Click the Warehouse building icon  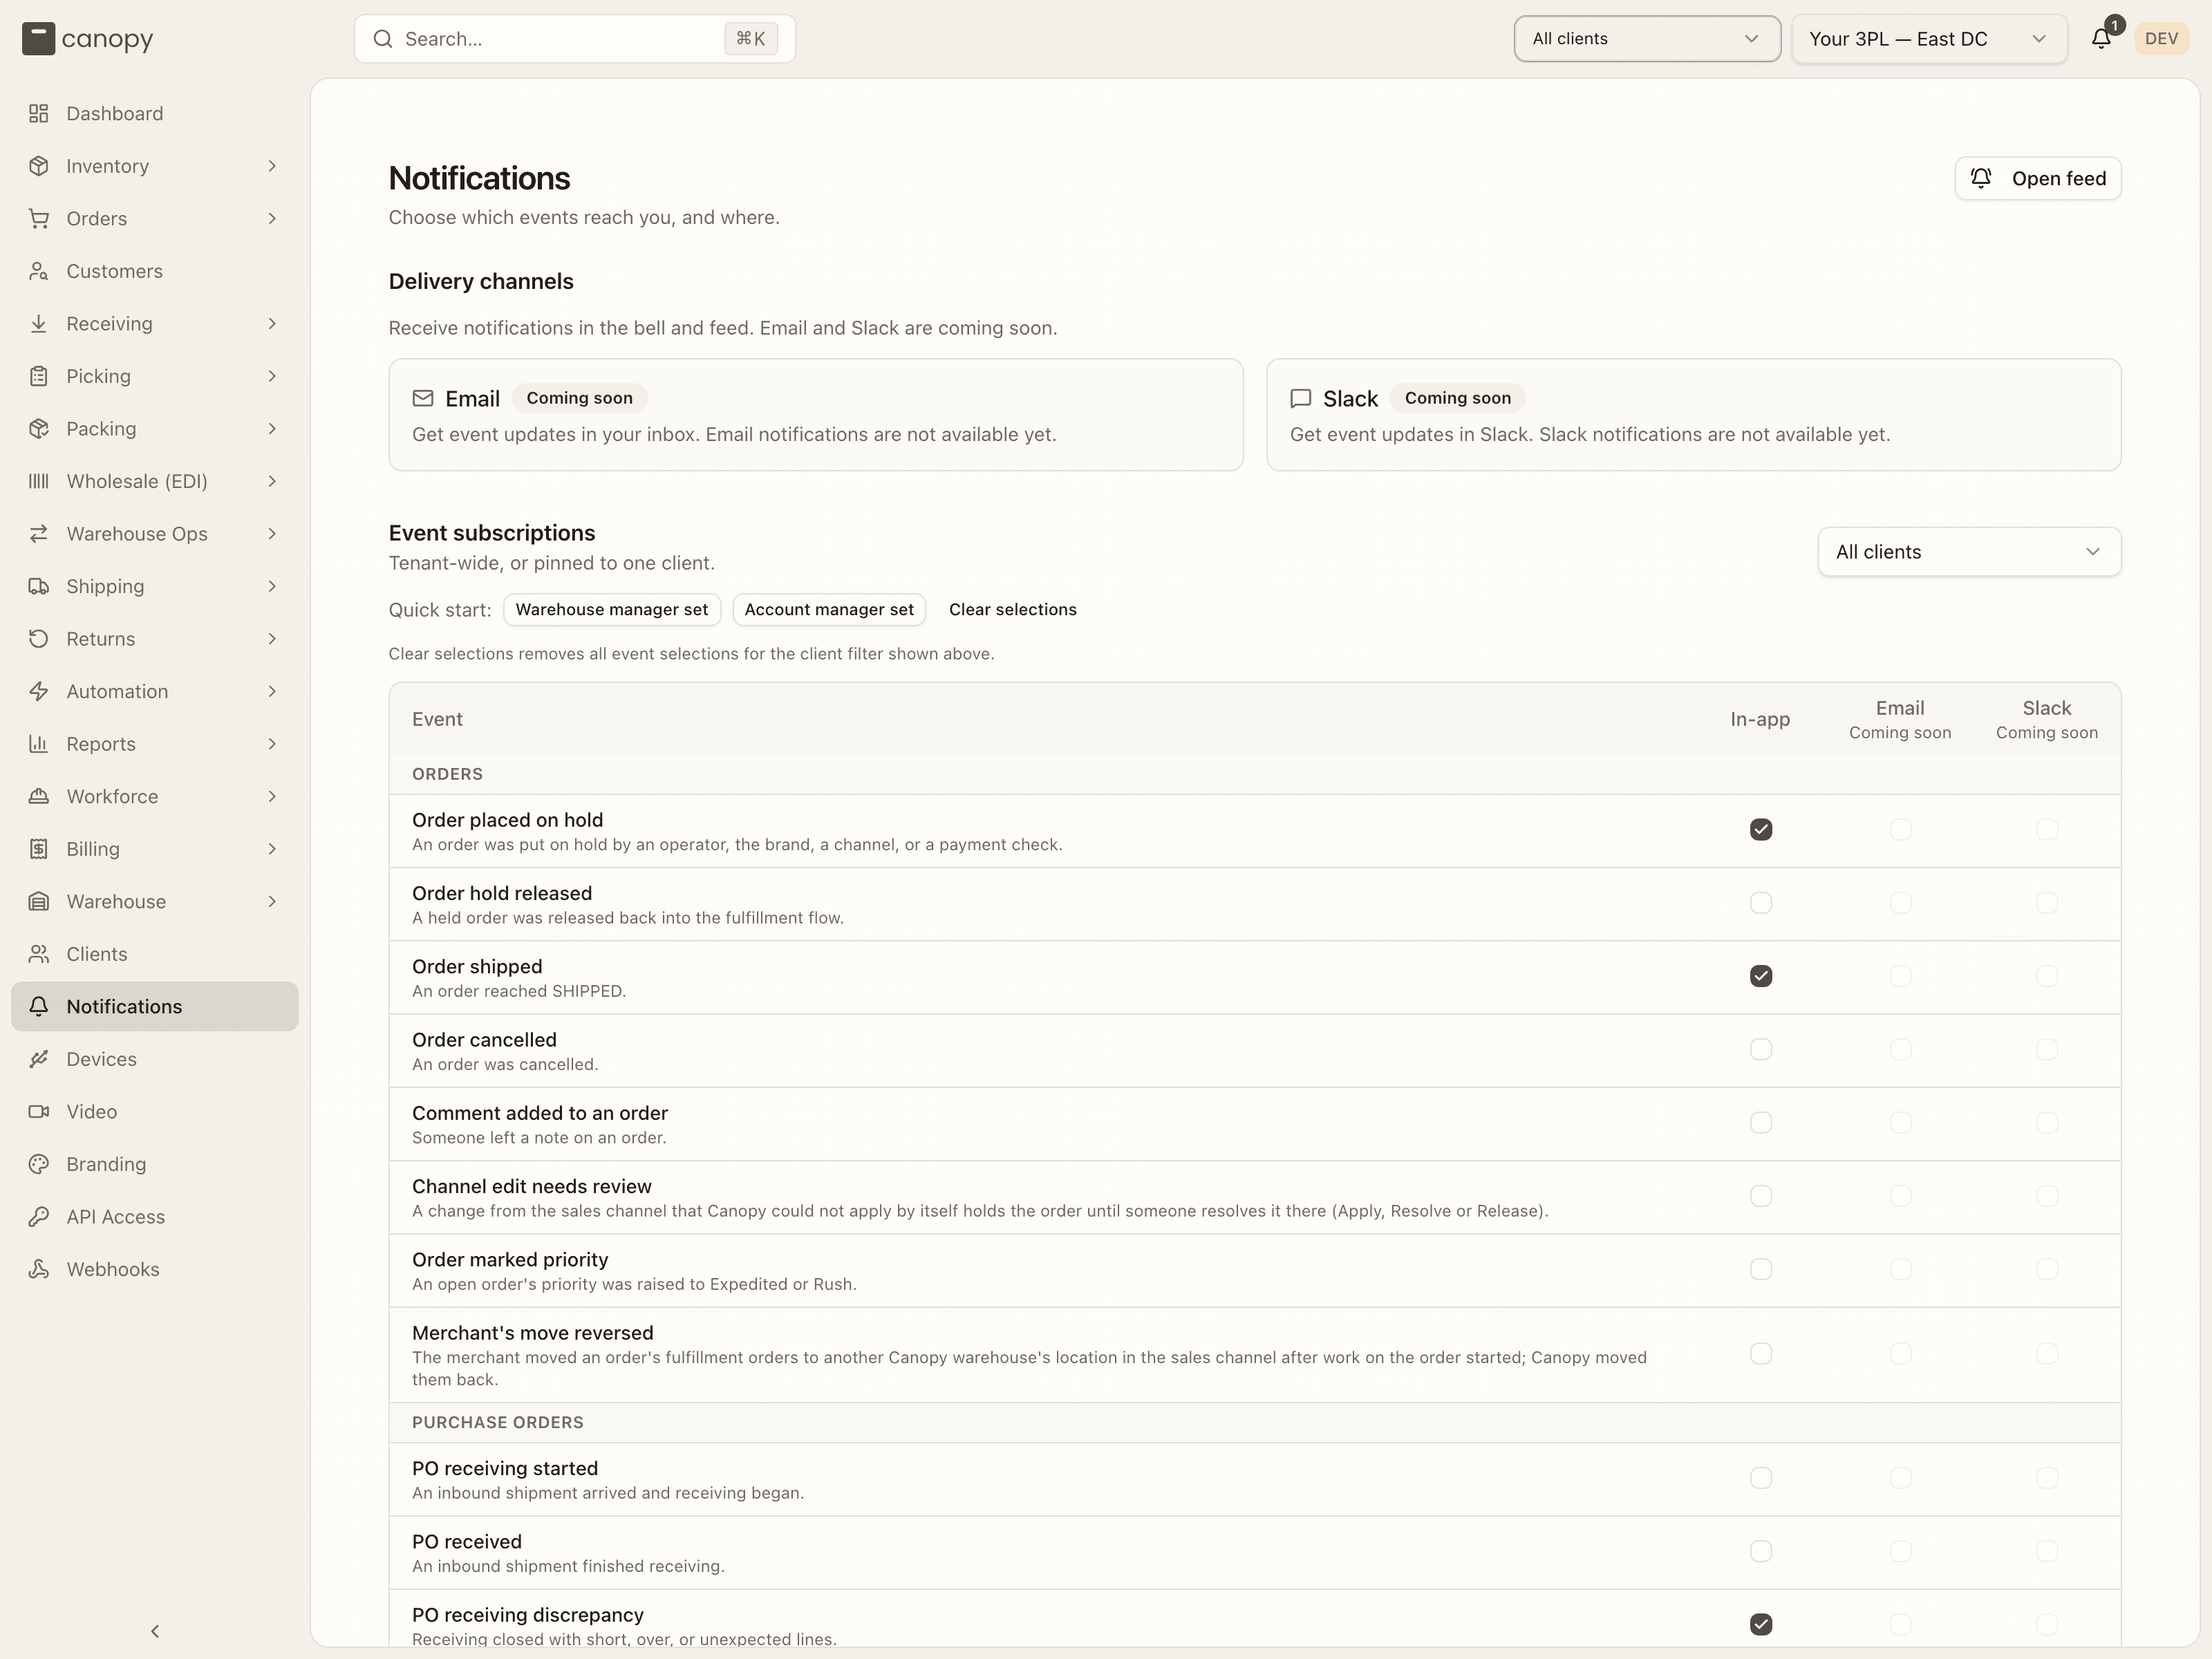coord(39,901)
